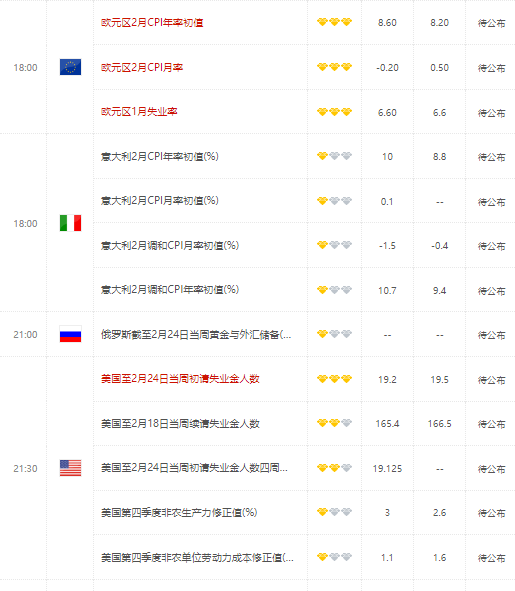Image resolution: width=515 pixels, height=591 pixels.
Task: Click importance diamonds for 意大利2月CPI月率初值(%)
Action: click(x=334, y=201)
